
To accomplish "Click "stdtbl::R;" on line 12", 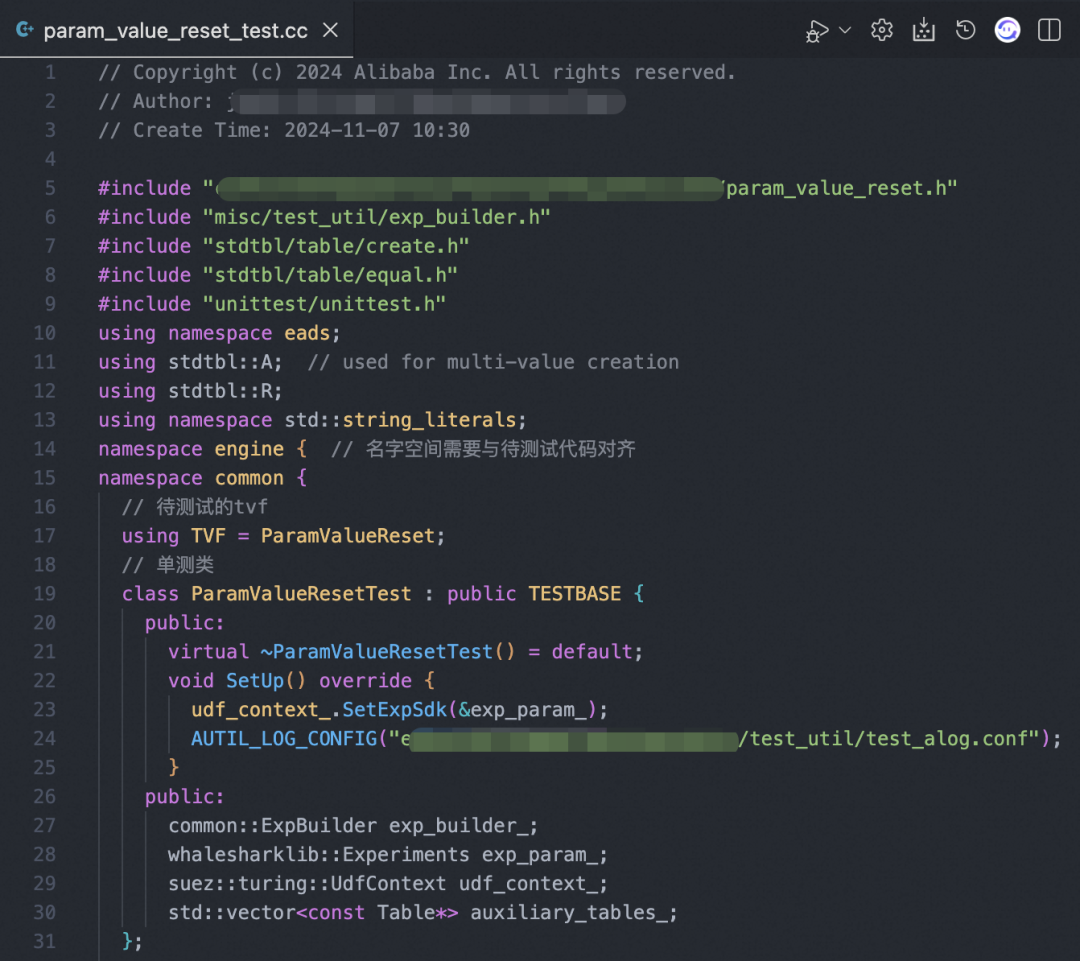I will [226, 391].
